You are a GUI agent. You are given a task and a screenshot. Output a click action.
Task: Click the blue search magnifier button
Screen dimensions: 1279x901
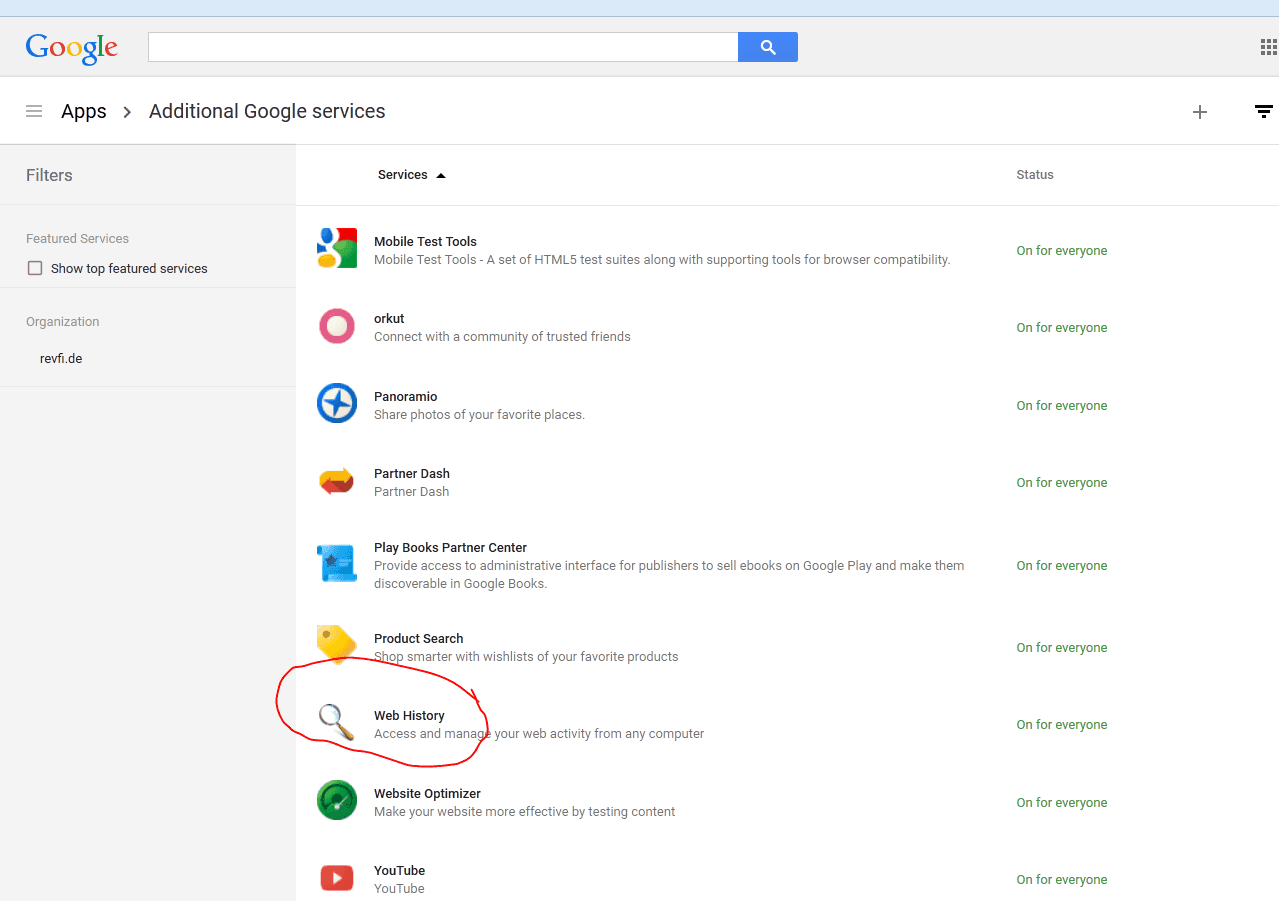[x=768, y=47]
